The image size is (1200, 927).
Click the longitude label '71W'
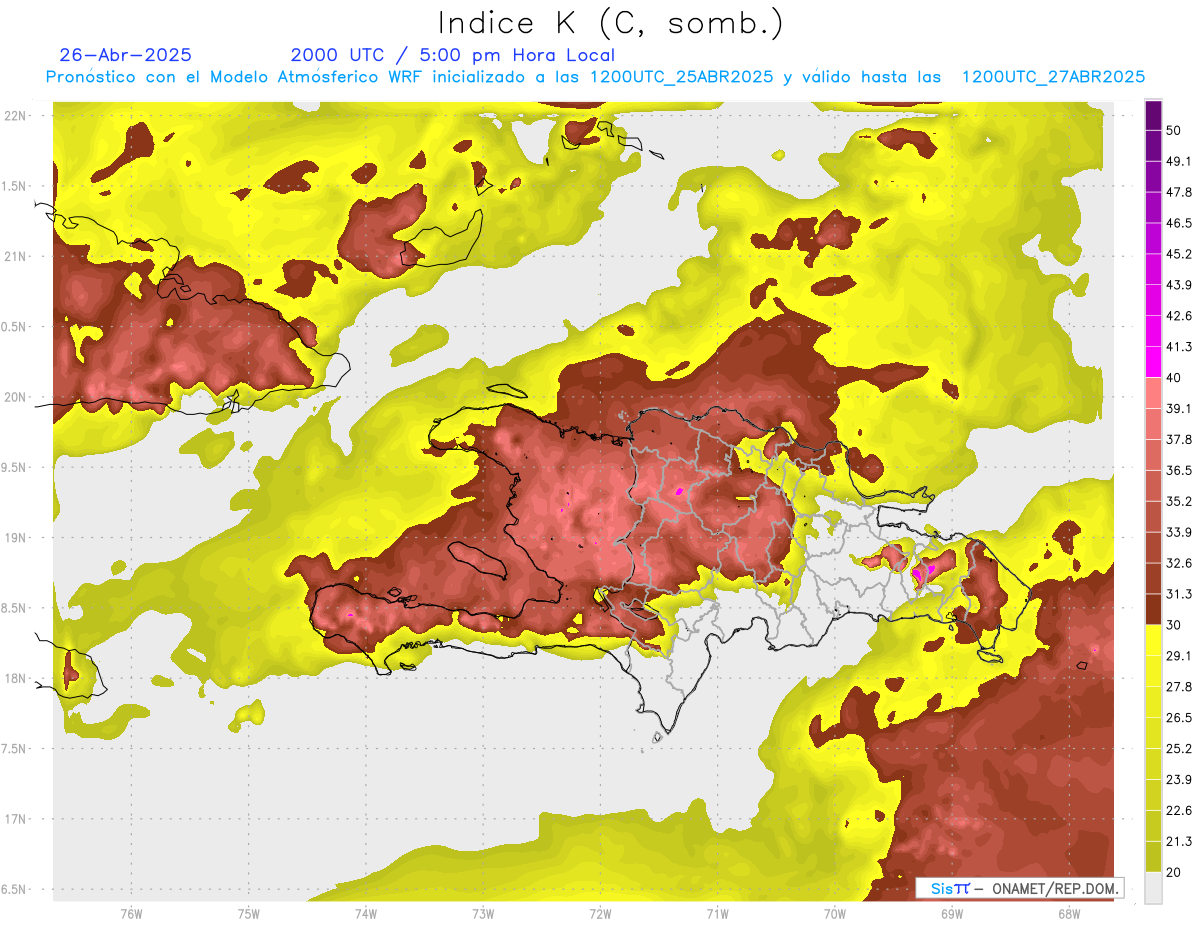(x=717, y=914)
